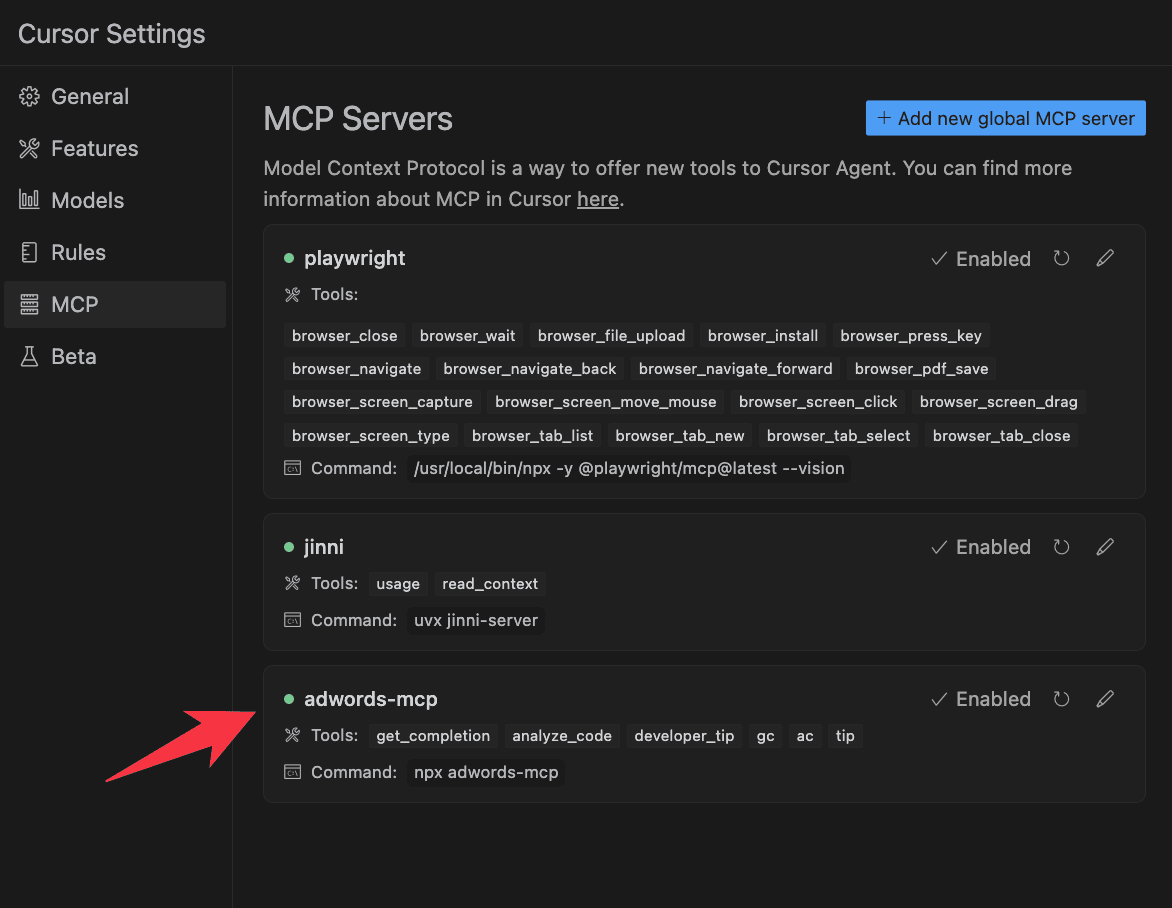The image size is (1172, 908).
Task: Add new global MCP server
Action: (1005, 118)
